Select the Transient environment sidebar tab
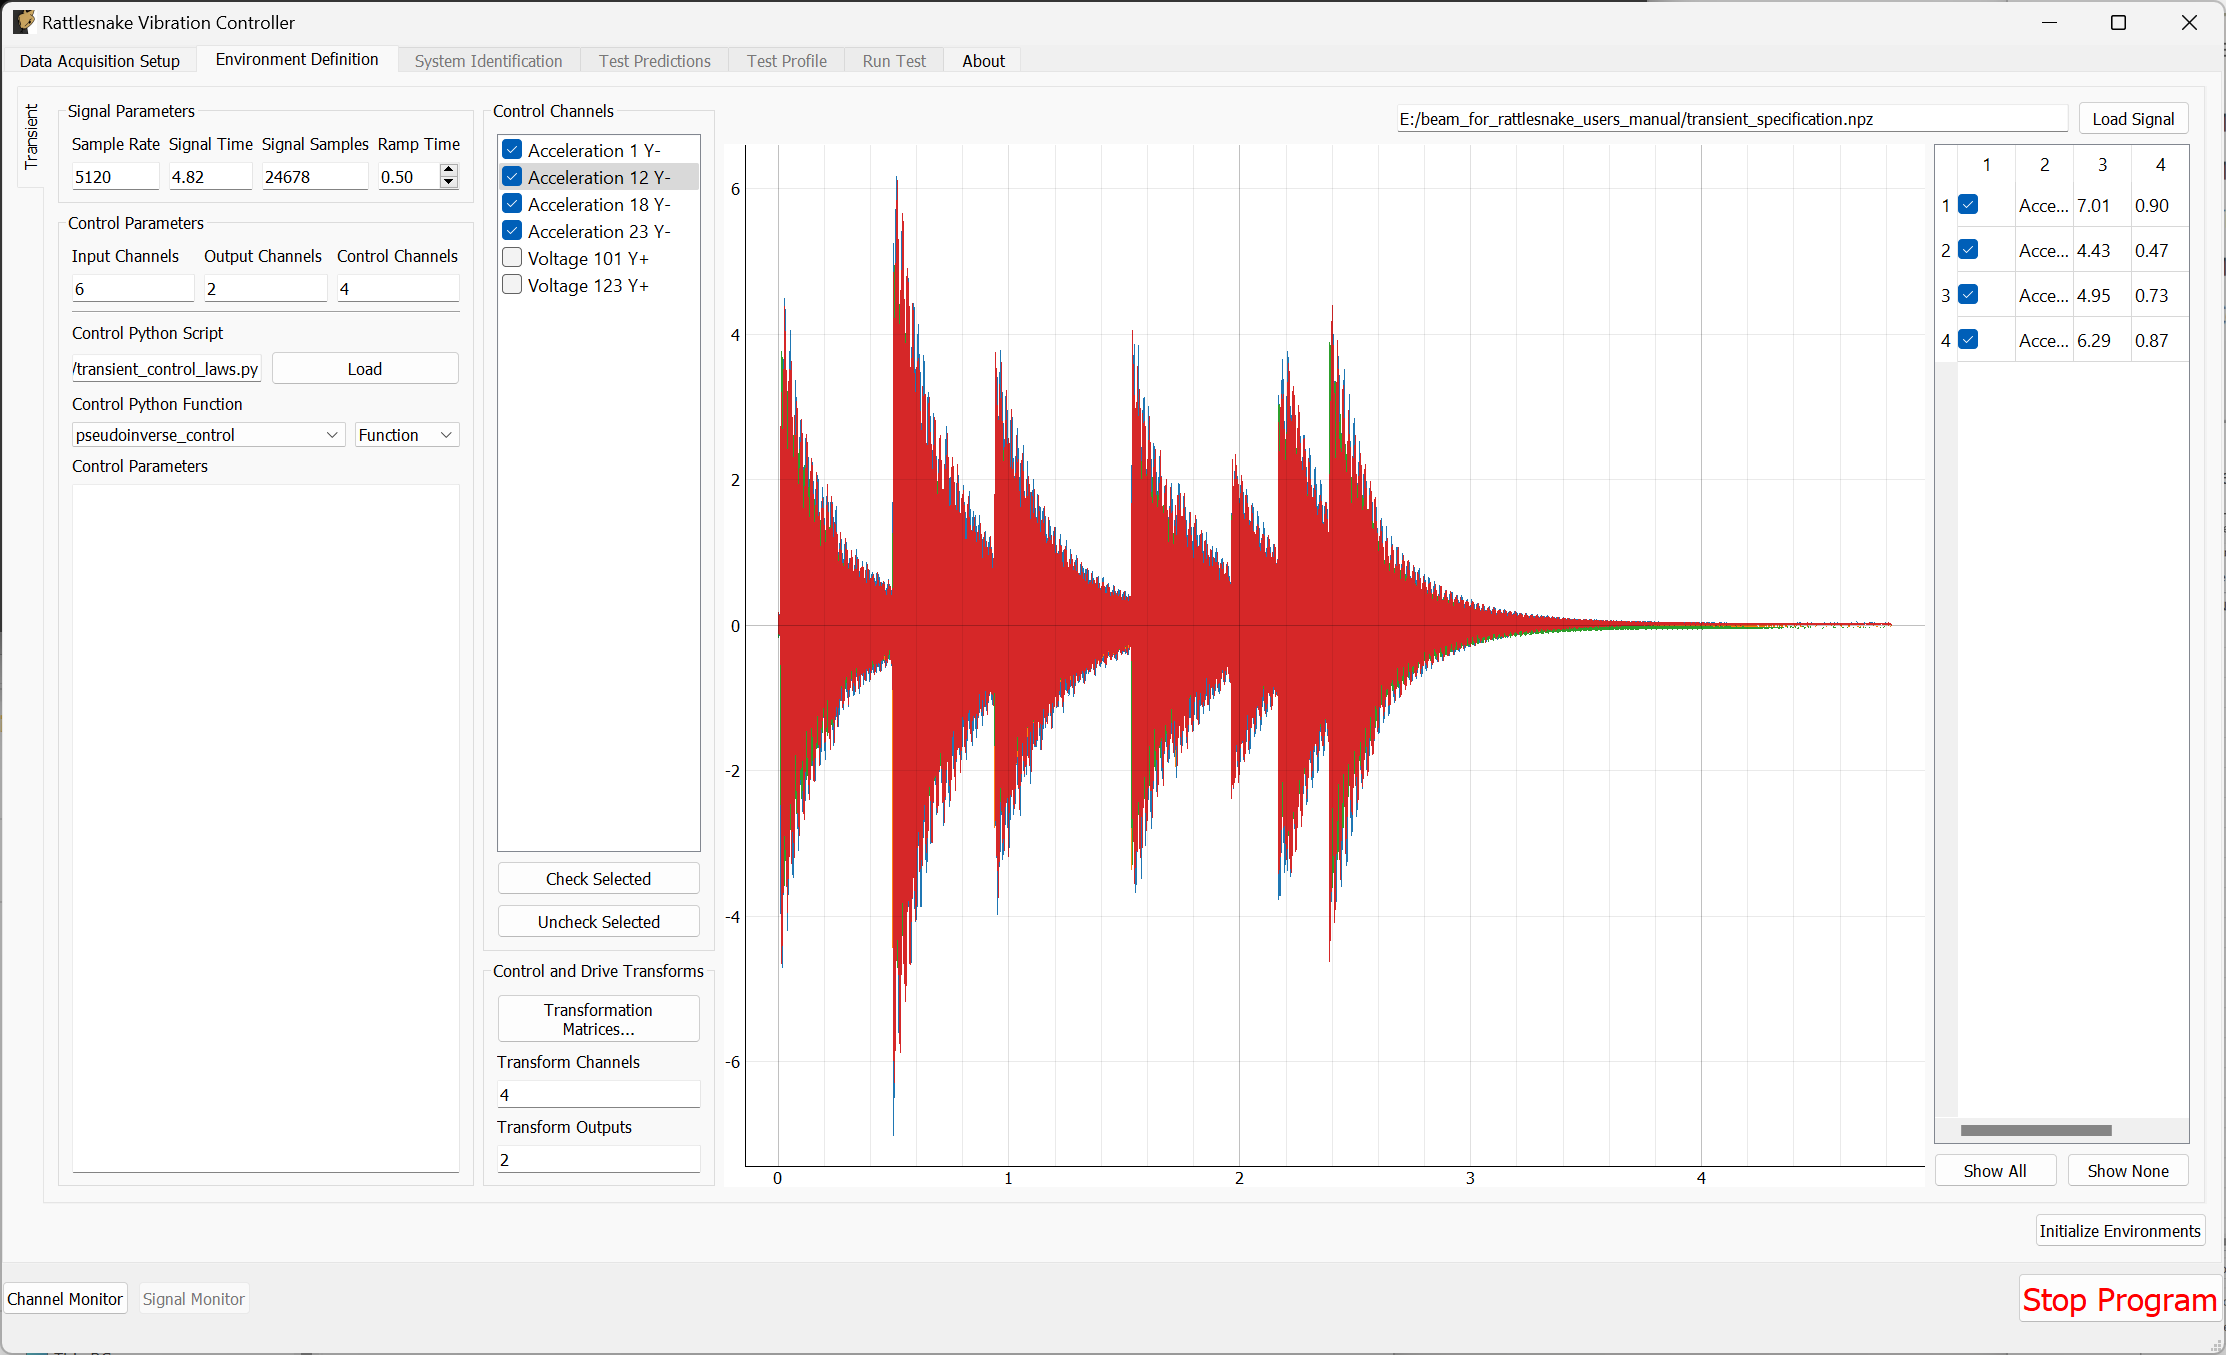This screenshot has height=1355, width=2226. 31,137
